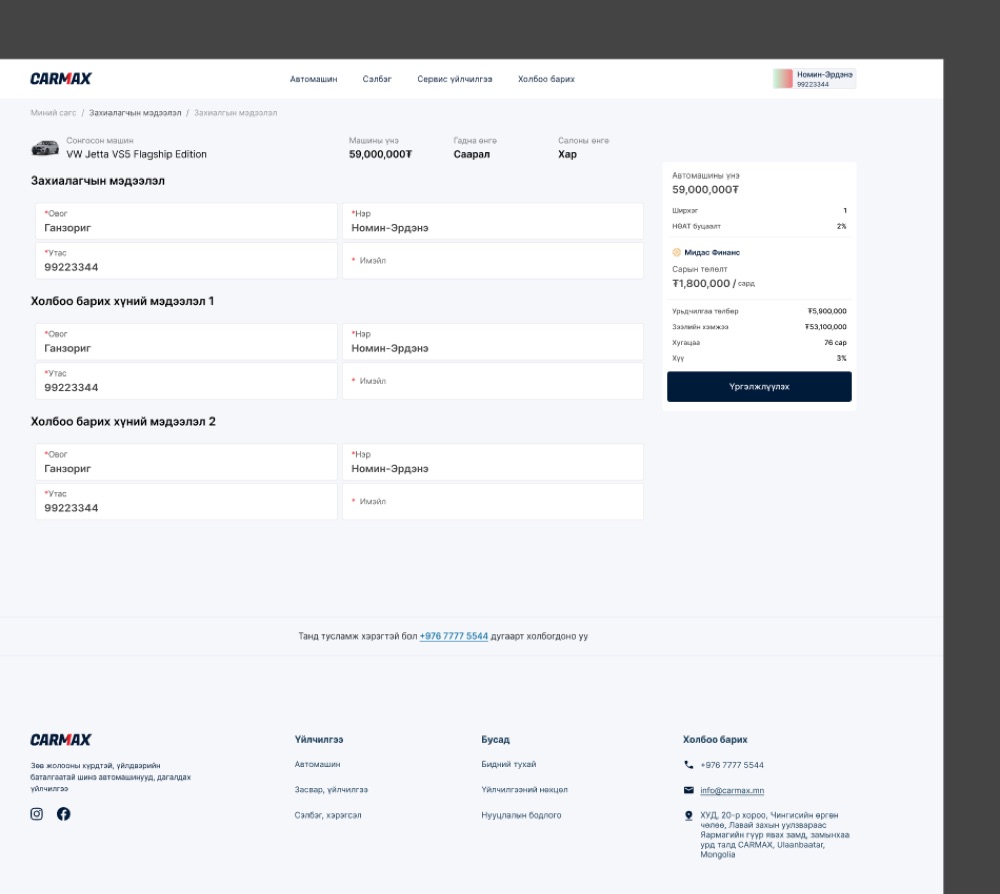Viewport: 1000px width, 894px height.
Task: Click the CARMAX logo in the footer
Action: 61,740
